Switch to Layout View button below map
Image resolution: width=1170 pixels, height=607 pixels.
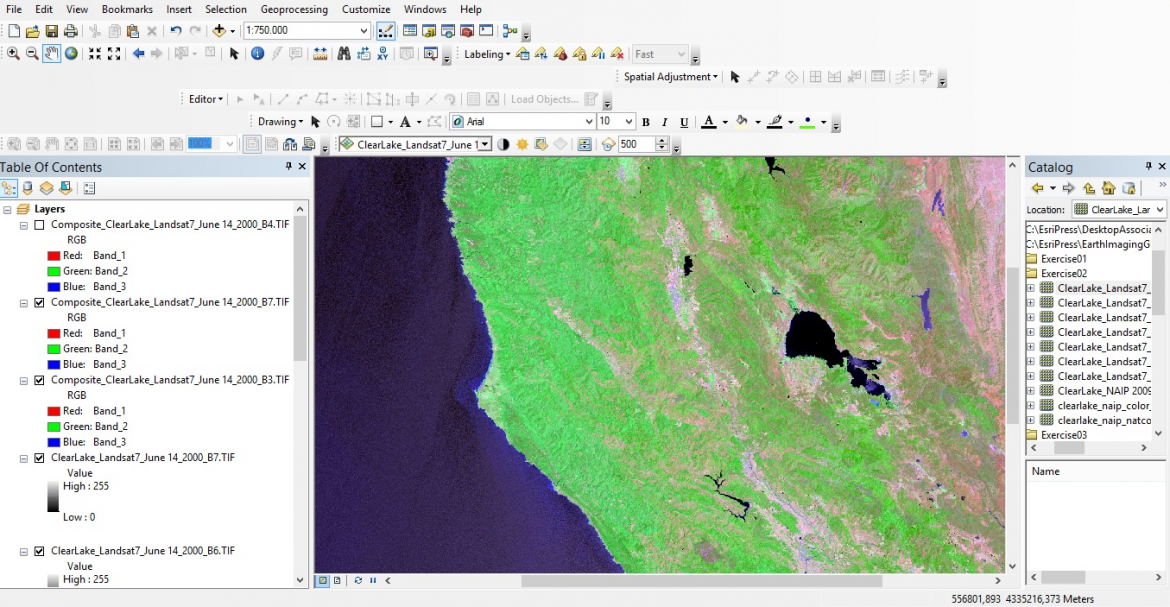pos(337,580)
